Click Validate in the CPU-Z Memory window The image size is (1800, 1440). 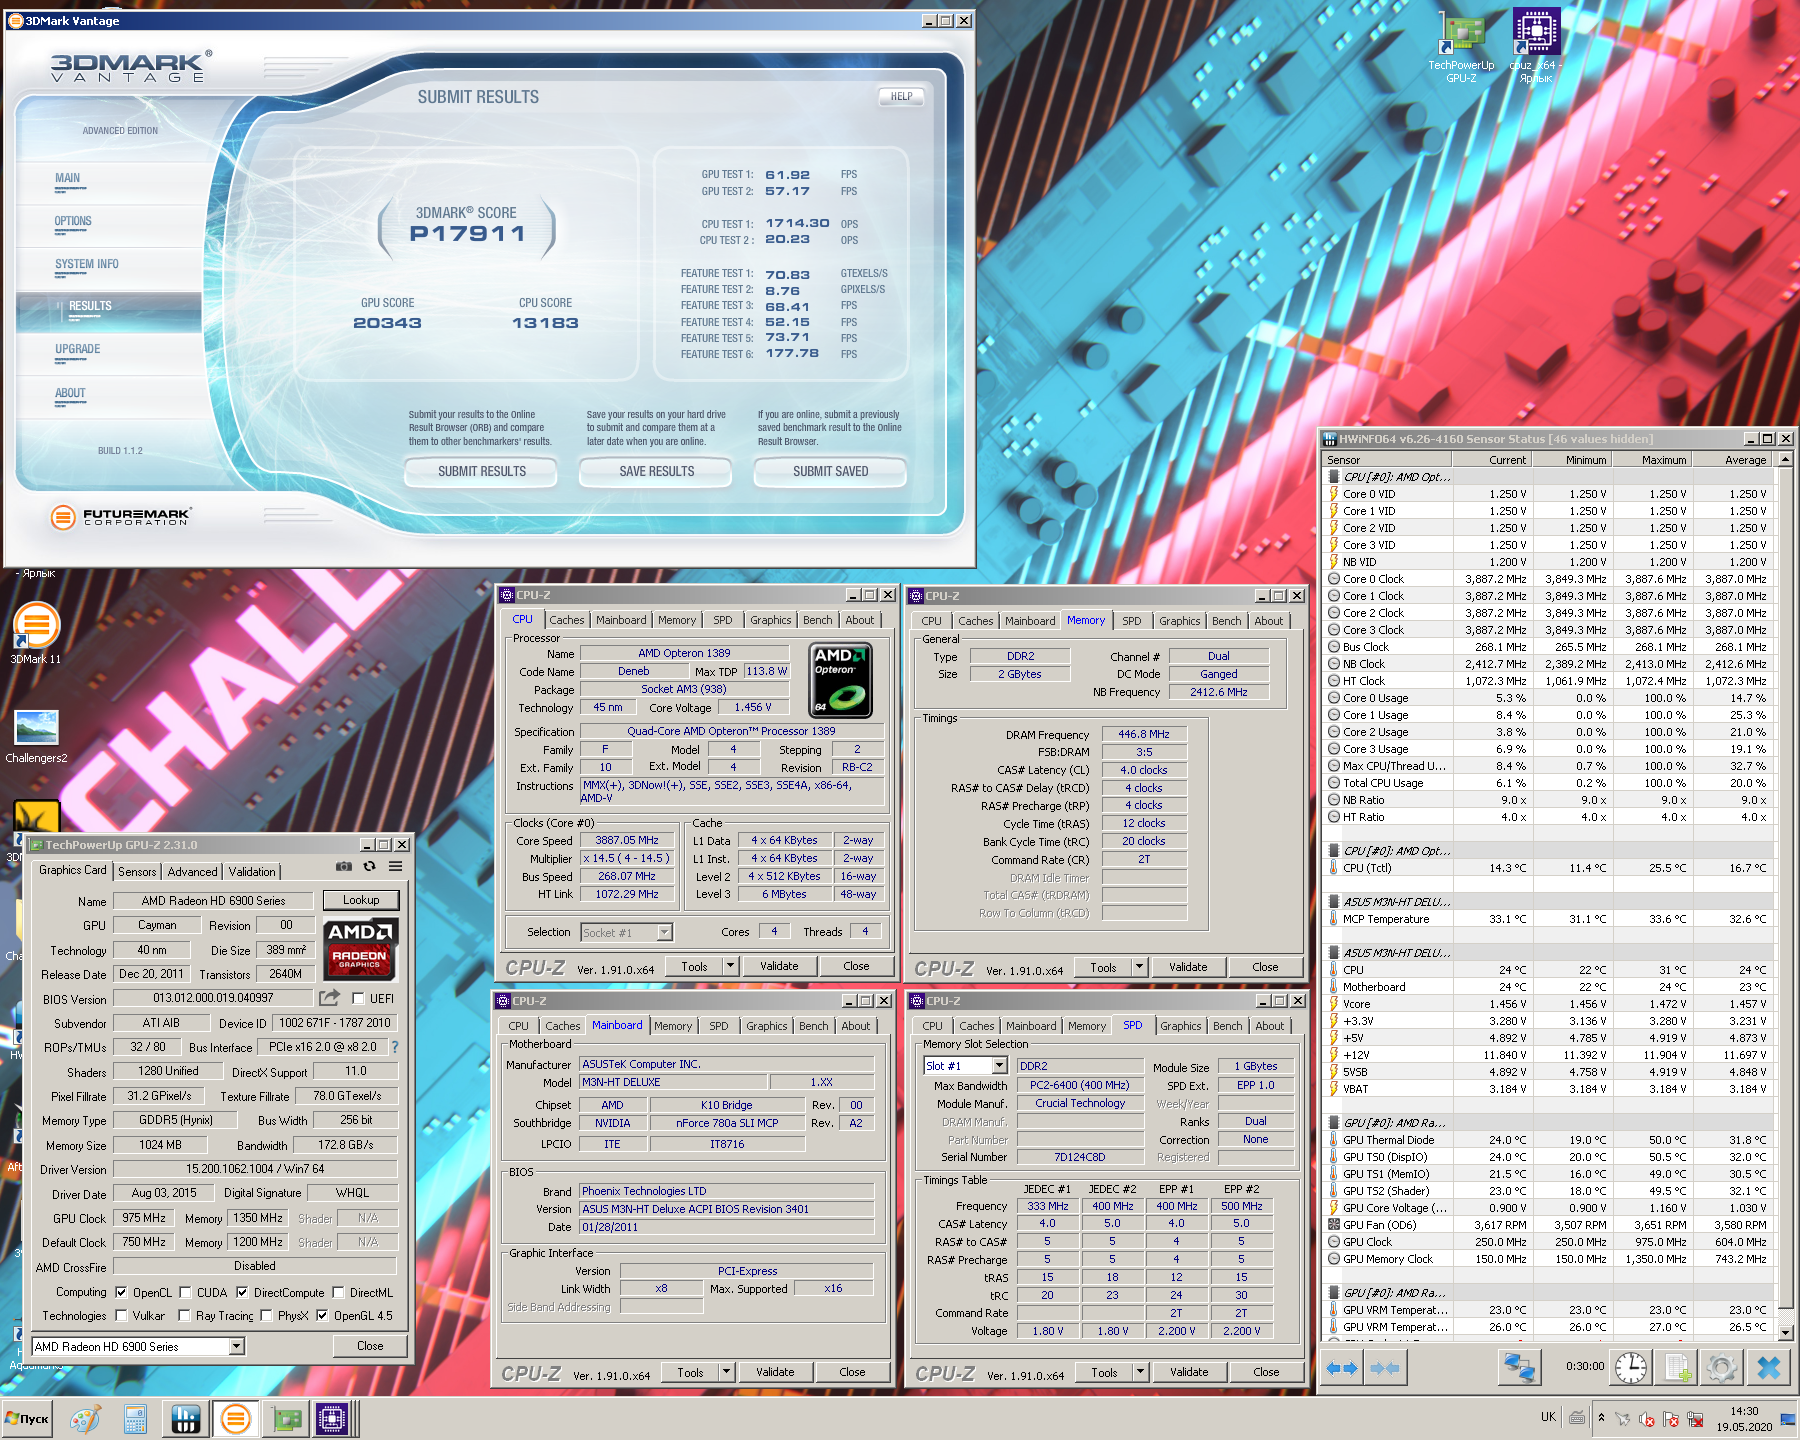pos(1188,967)
